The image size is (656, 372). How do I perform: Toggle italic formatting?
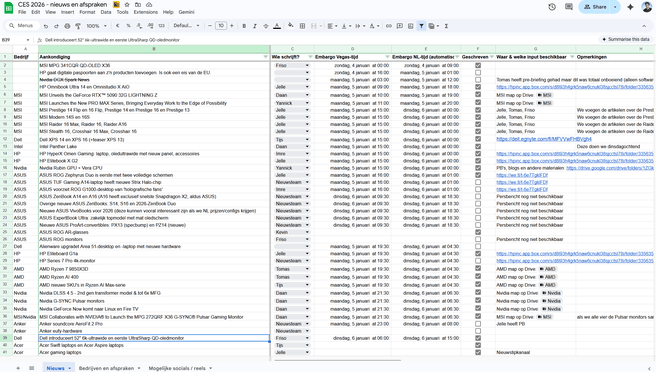pyautogui.click(x=255, y=26)
